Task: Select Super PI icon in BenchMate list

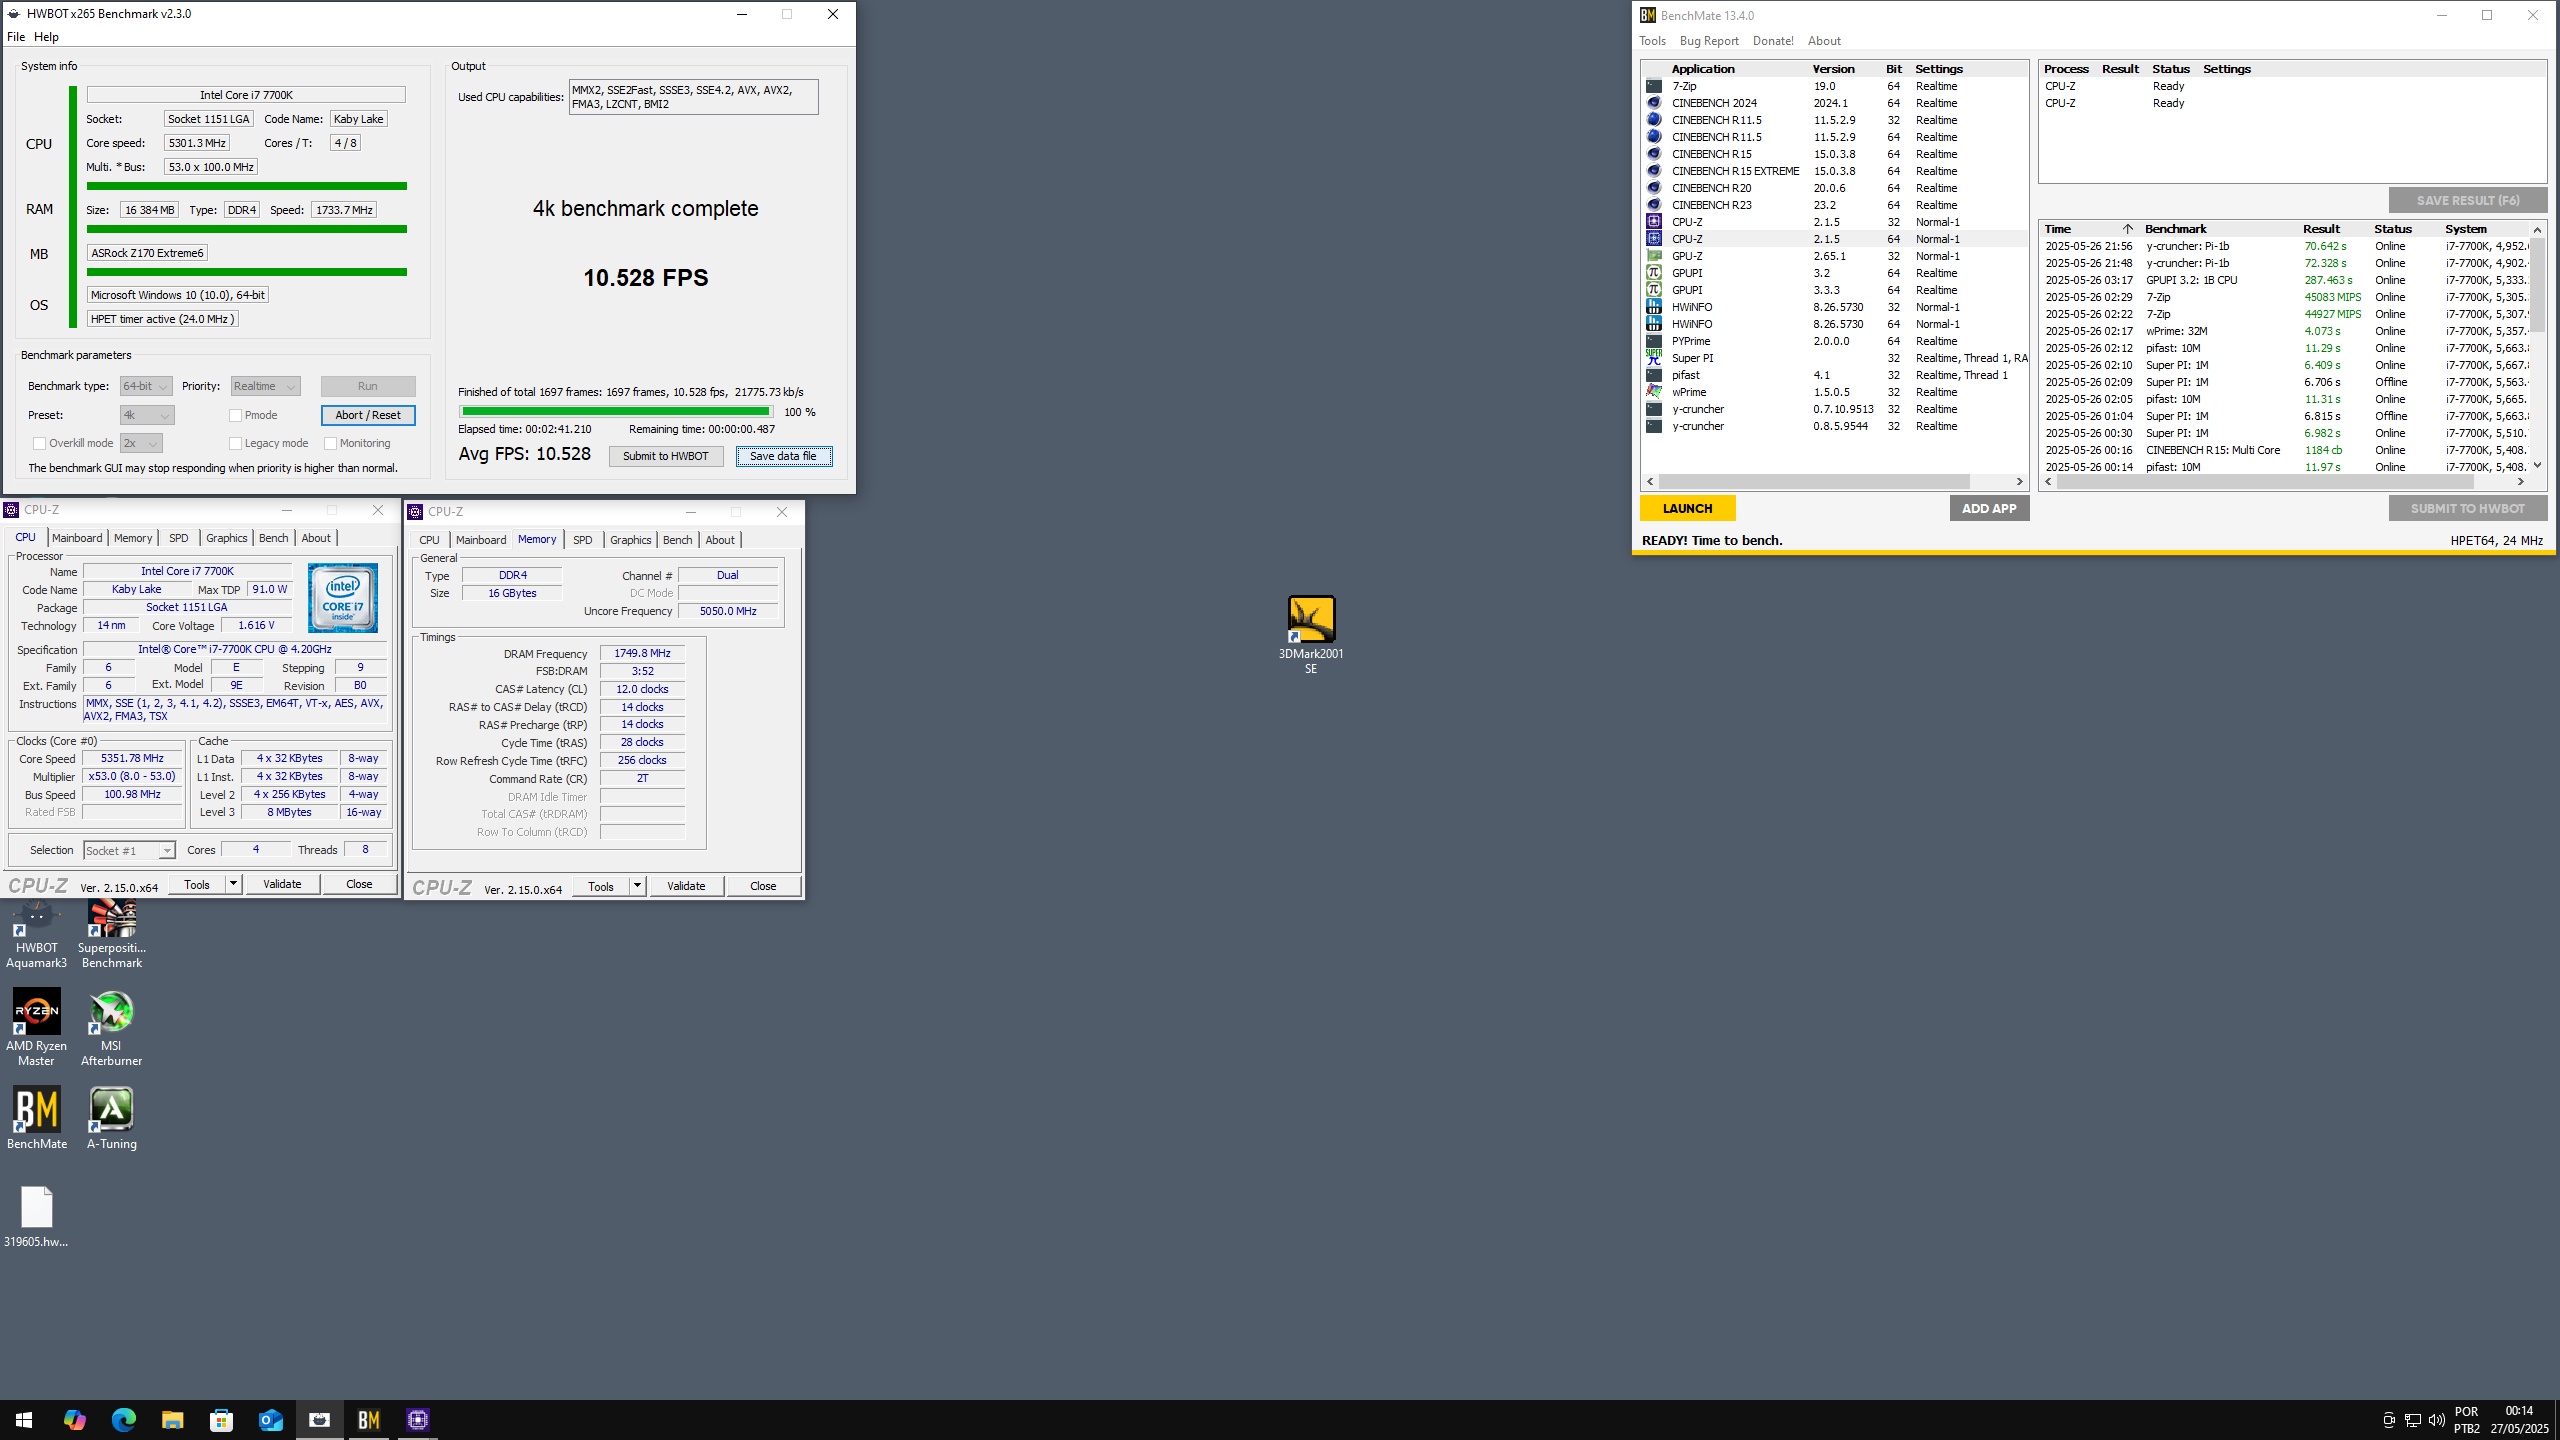Action: pos(1654,358)
